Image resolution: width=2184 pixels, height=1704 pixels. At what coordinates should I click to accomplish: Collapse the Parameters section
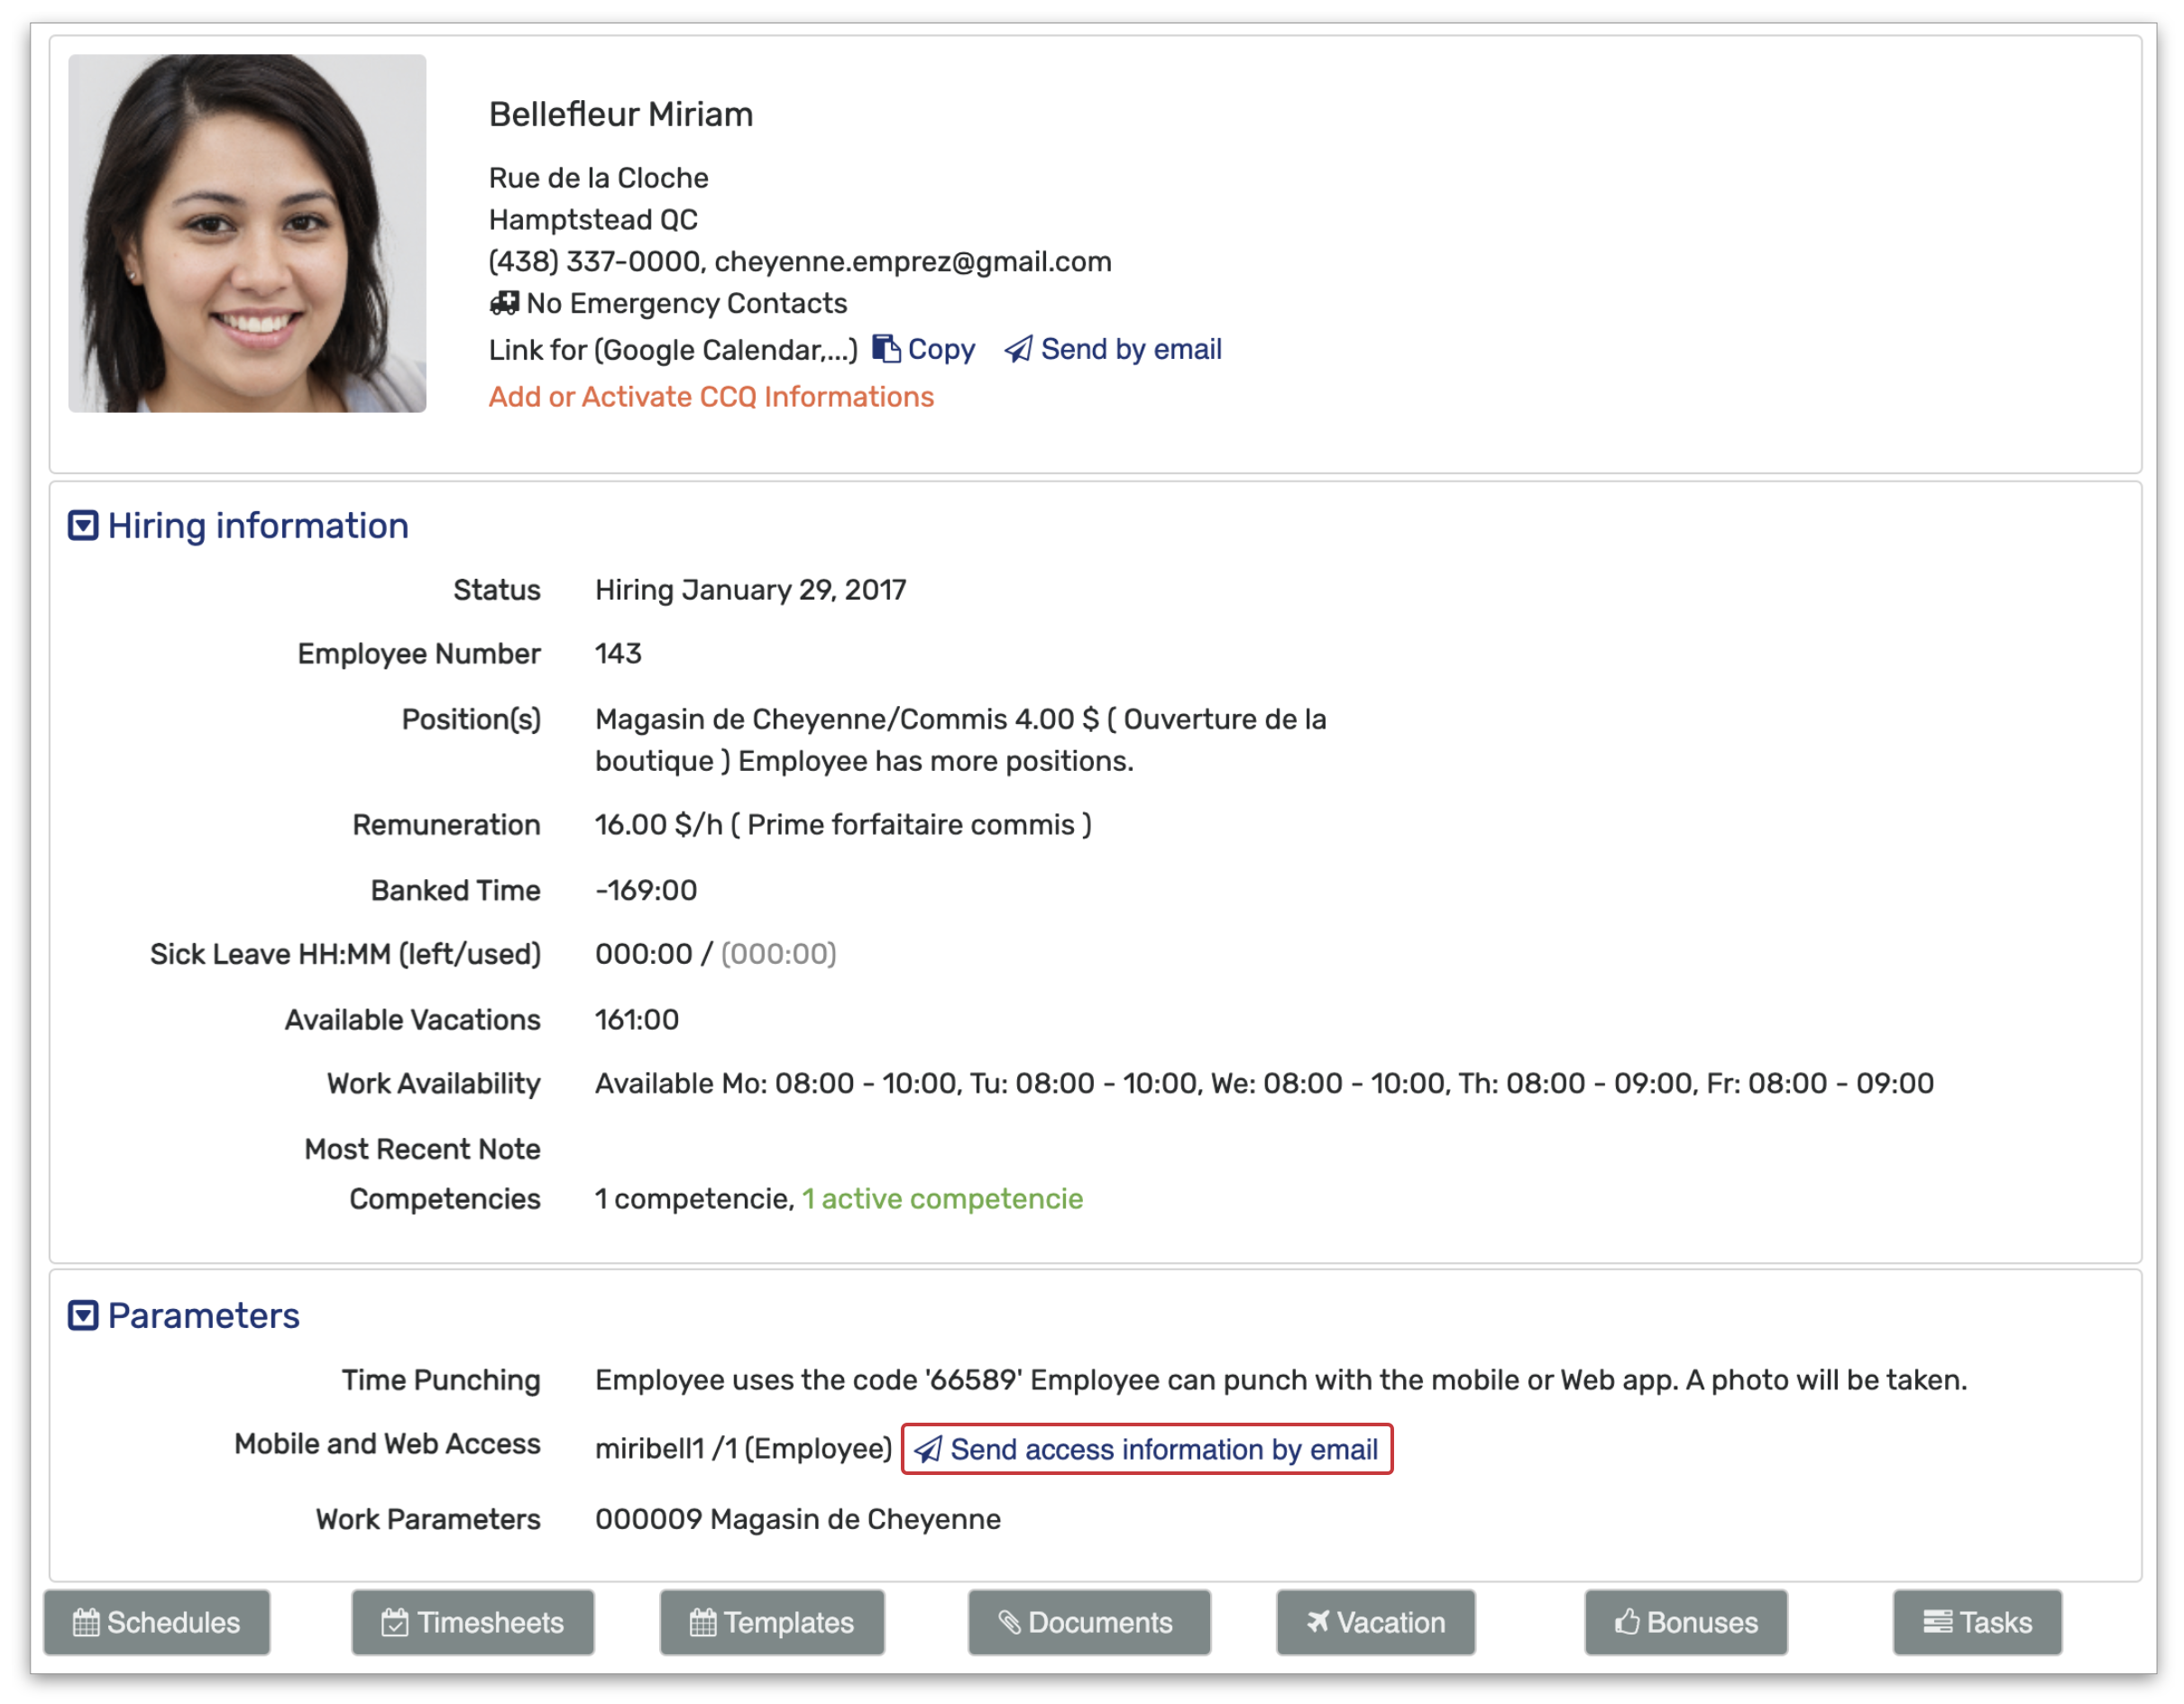[83, 1315]
